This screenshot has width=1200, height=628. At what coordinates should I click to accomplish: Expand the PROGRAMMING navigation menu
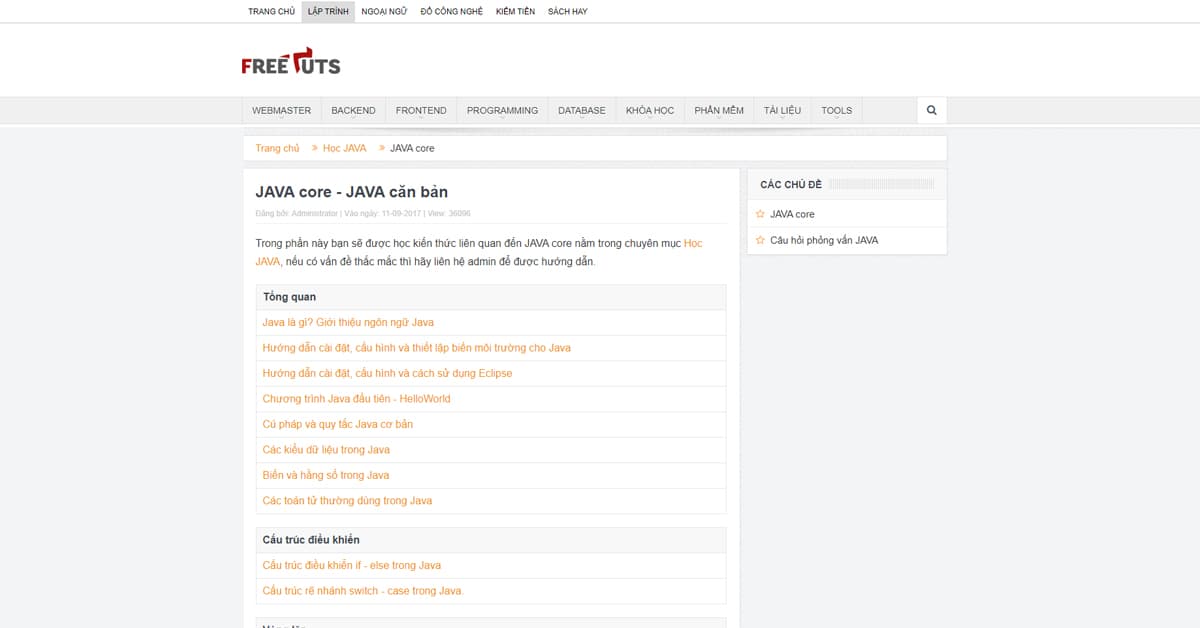click(x=502, y=111)
